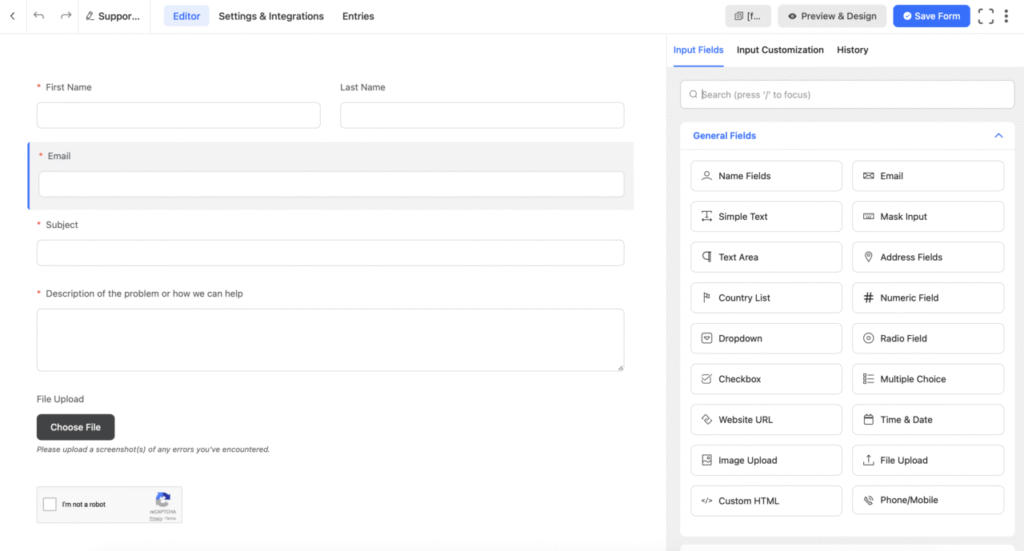Click the Subject input field
This screenshot has width=1024, height=551.
[x=330, y=253]
